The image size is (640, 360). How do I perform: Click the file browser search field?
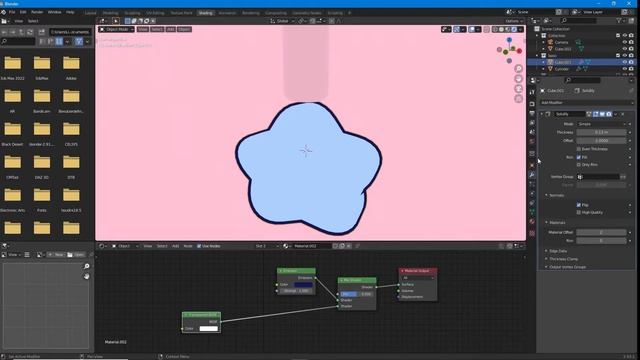pos(18,41)
